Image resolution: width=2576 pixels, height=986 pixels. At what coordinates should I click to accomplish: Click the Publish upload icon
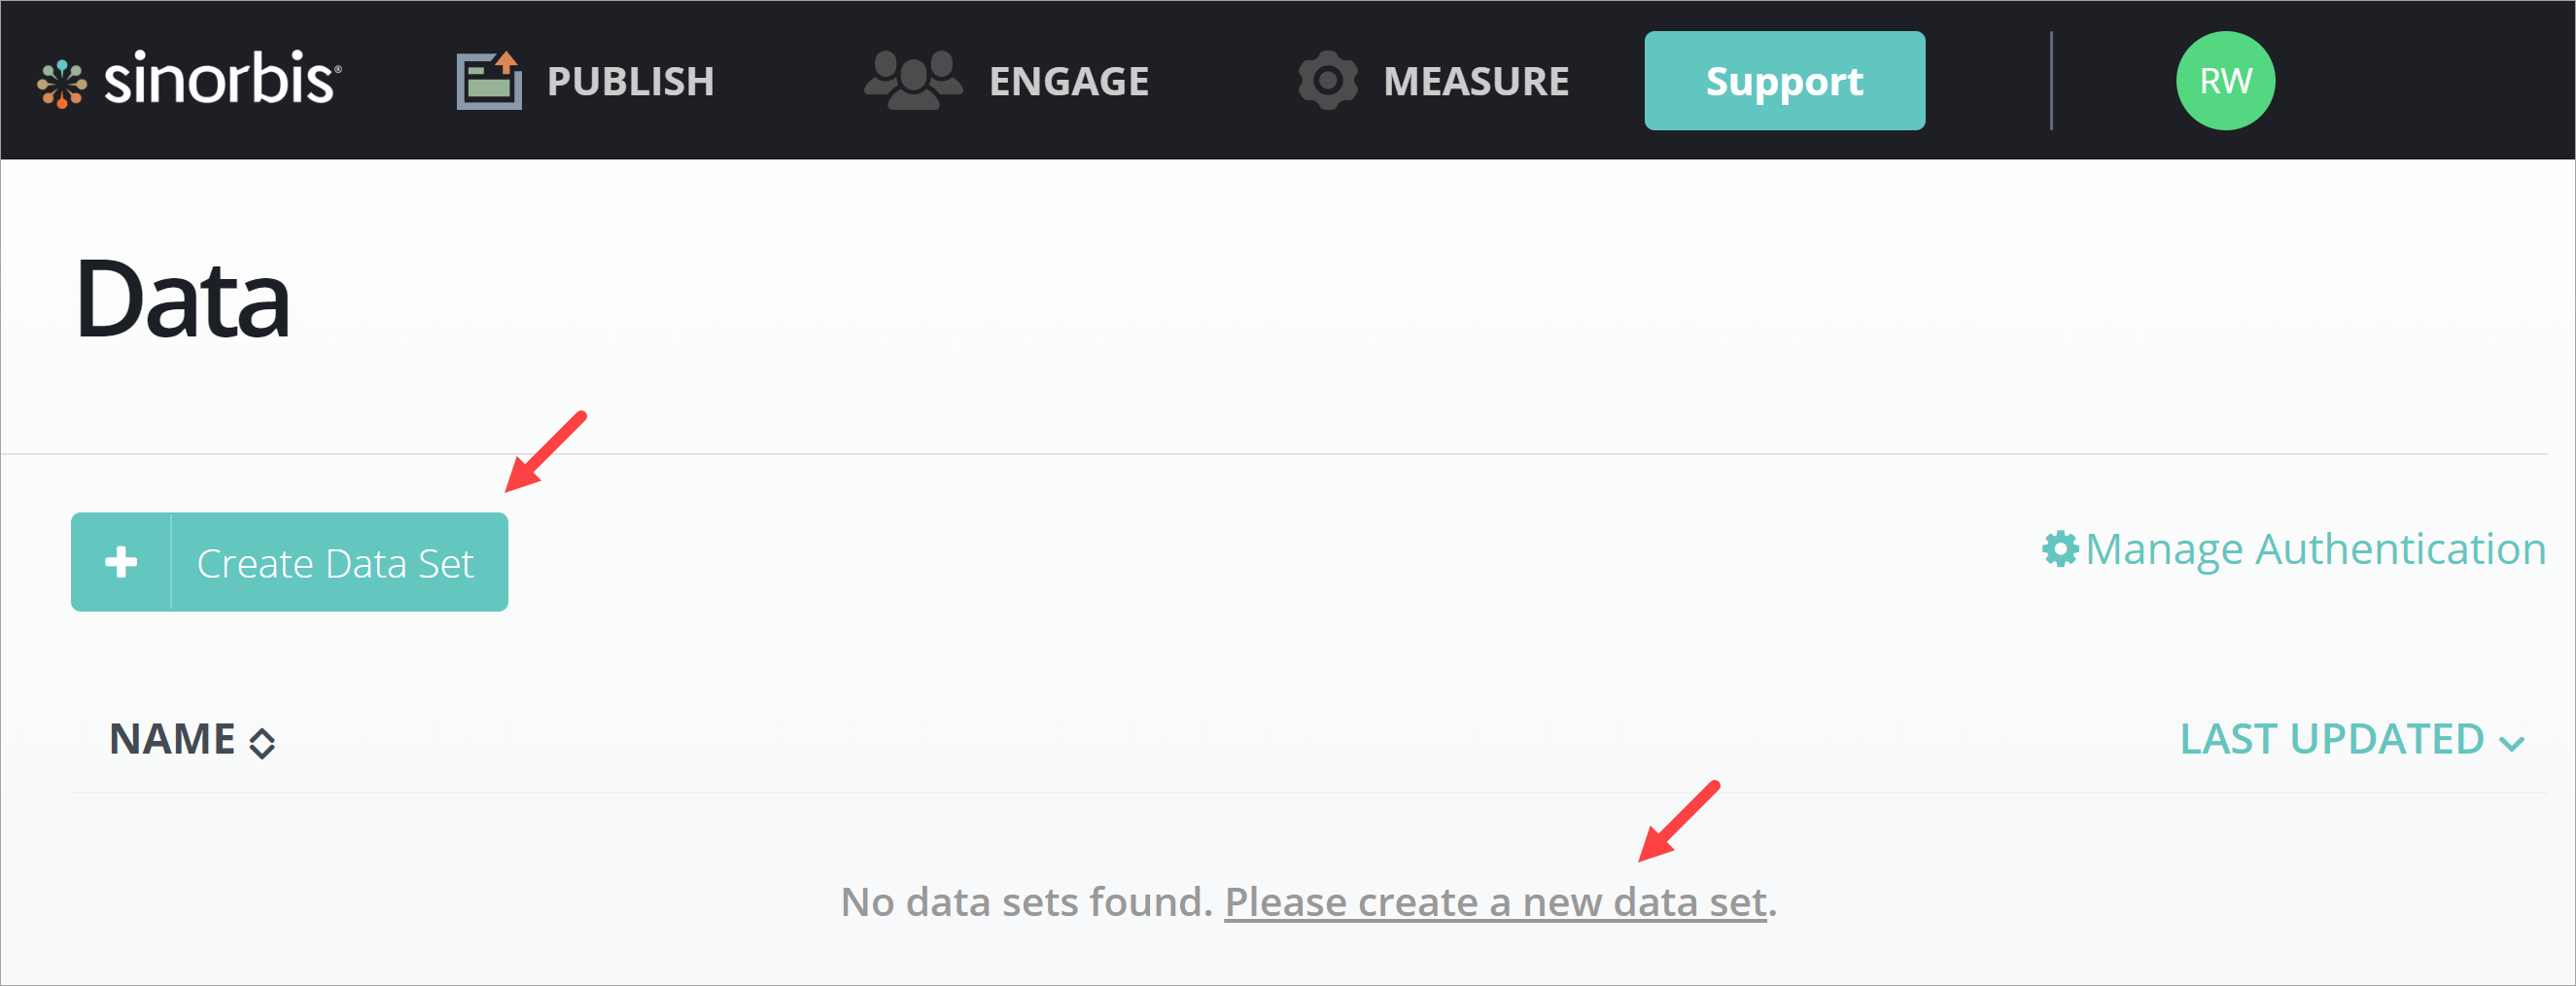tap(489, 80)
